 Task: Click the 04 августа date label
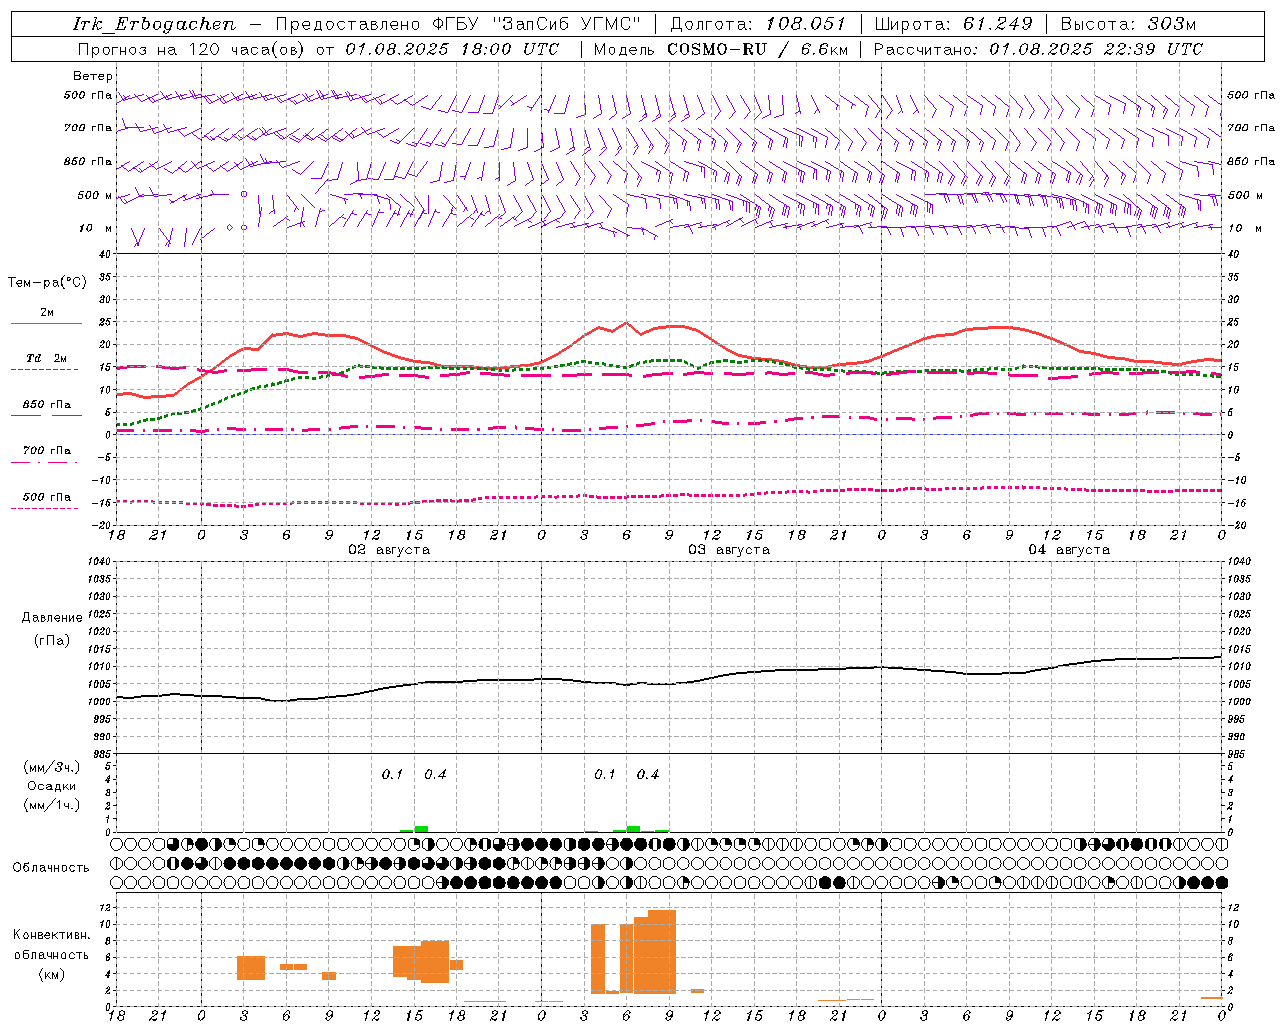click(x=1069, y=550)
